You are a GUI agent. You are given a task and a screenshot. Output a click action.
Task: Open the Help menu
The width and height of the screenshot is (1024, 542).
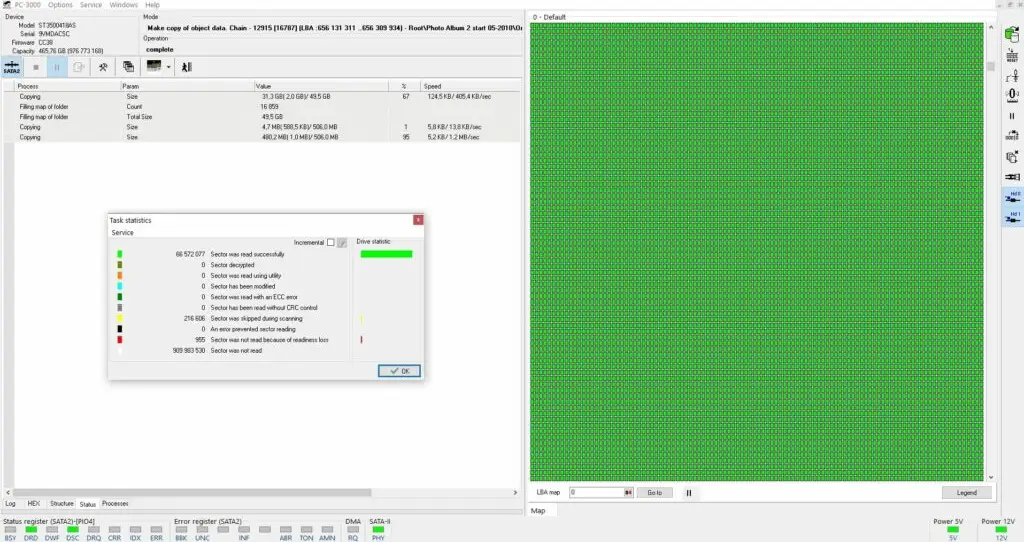point(152,5)
